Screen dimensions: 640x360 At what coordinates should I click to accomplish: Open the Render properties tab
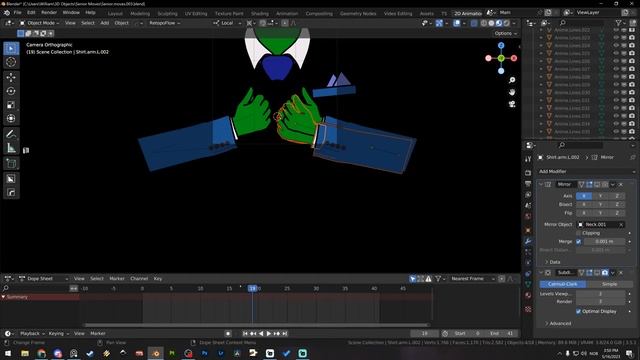528,173
